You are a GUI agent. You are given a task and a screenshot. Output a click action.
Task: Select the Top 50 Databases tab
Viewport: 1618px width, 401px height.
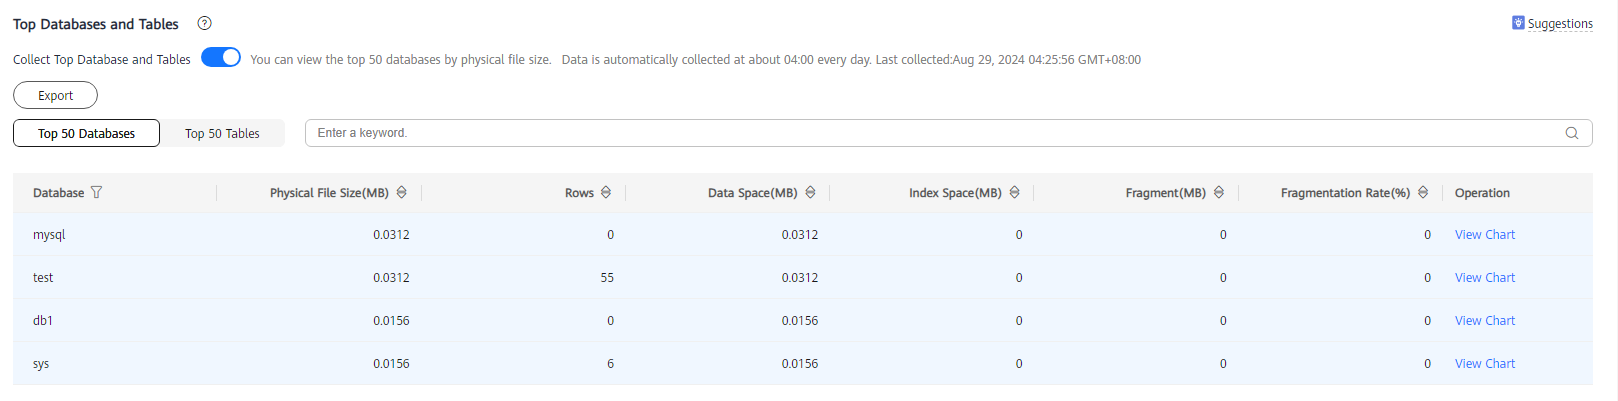pos(86,133)
